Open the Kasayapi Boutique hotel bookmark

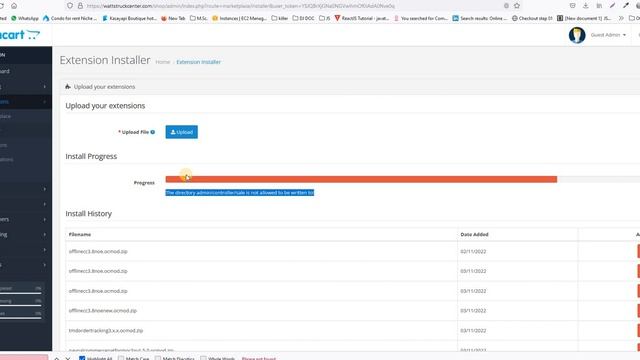click(x=130, y=18)
